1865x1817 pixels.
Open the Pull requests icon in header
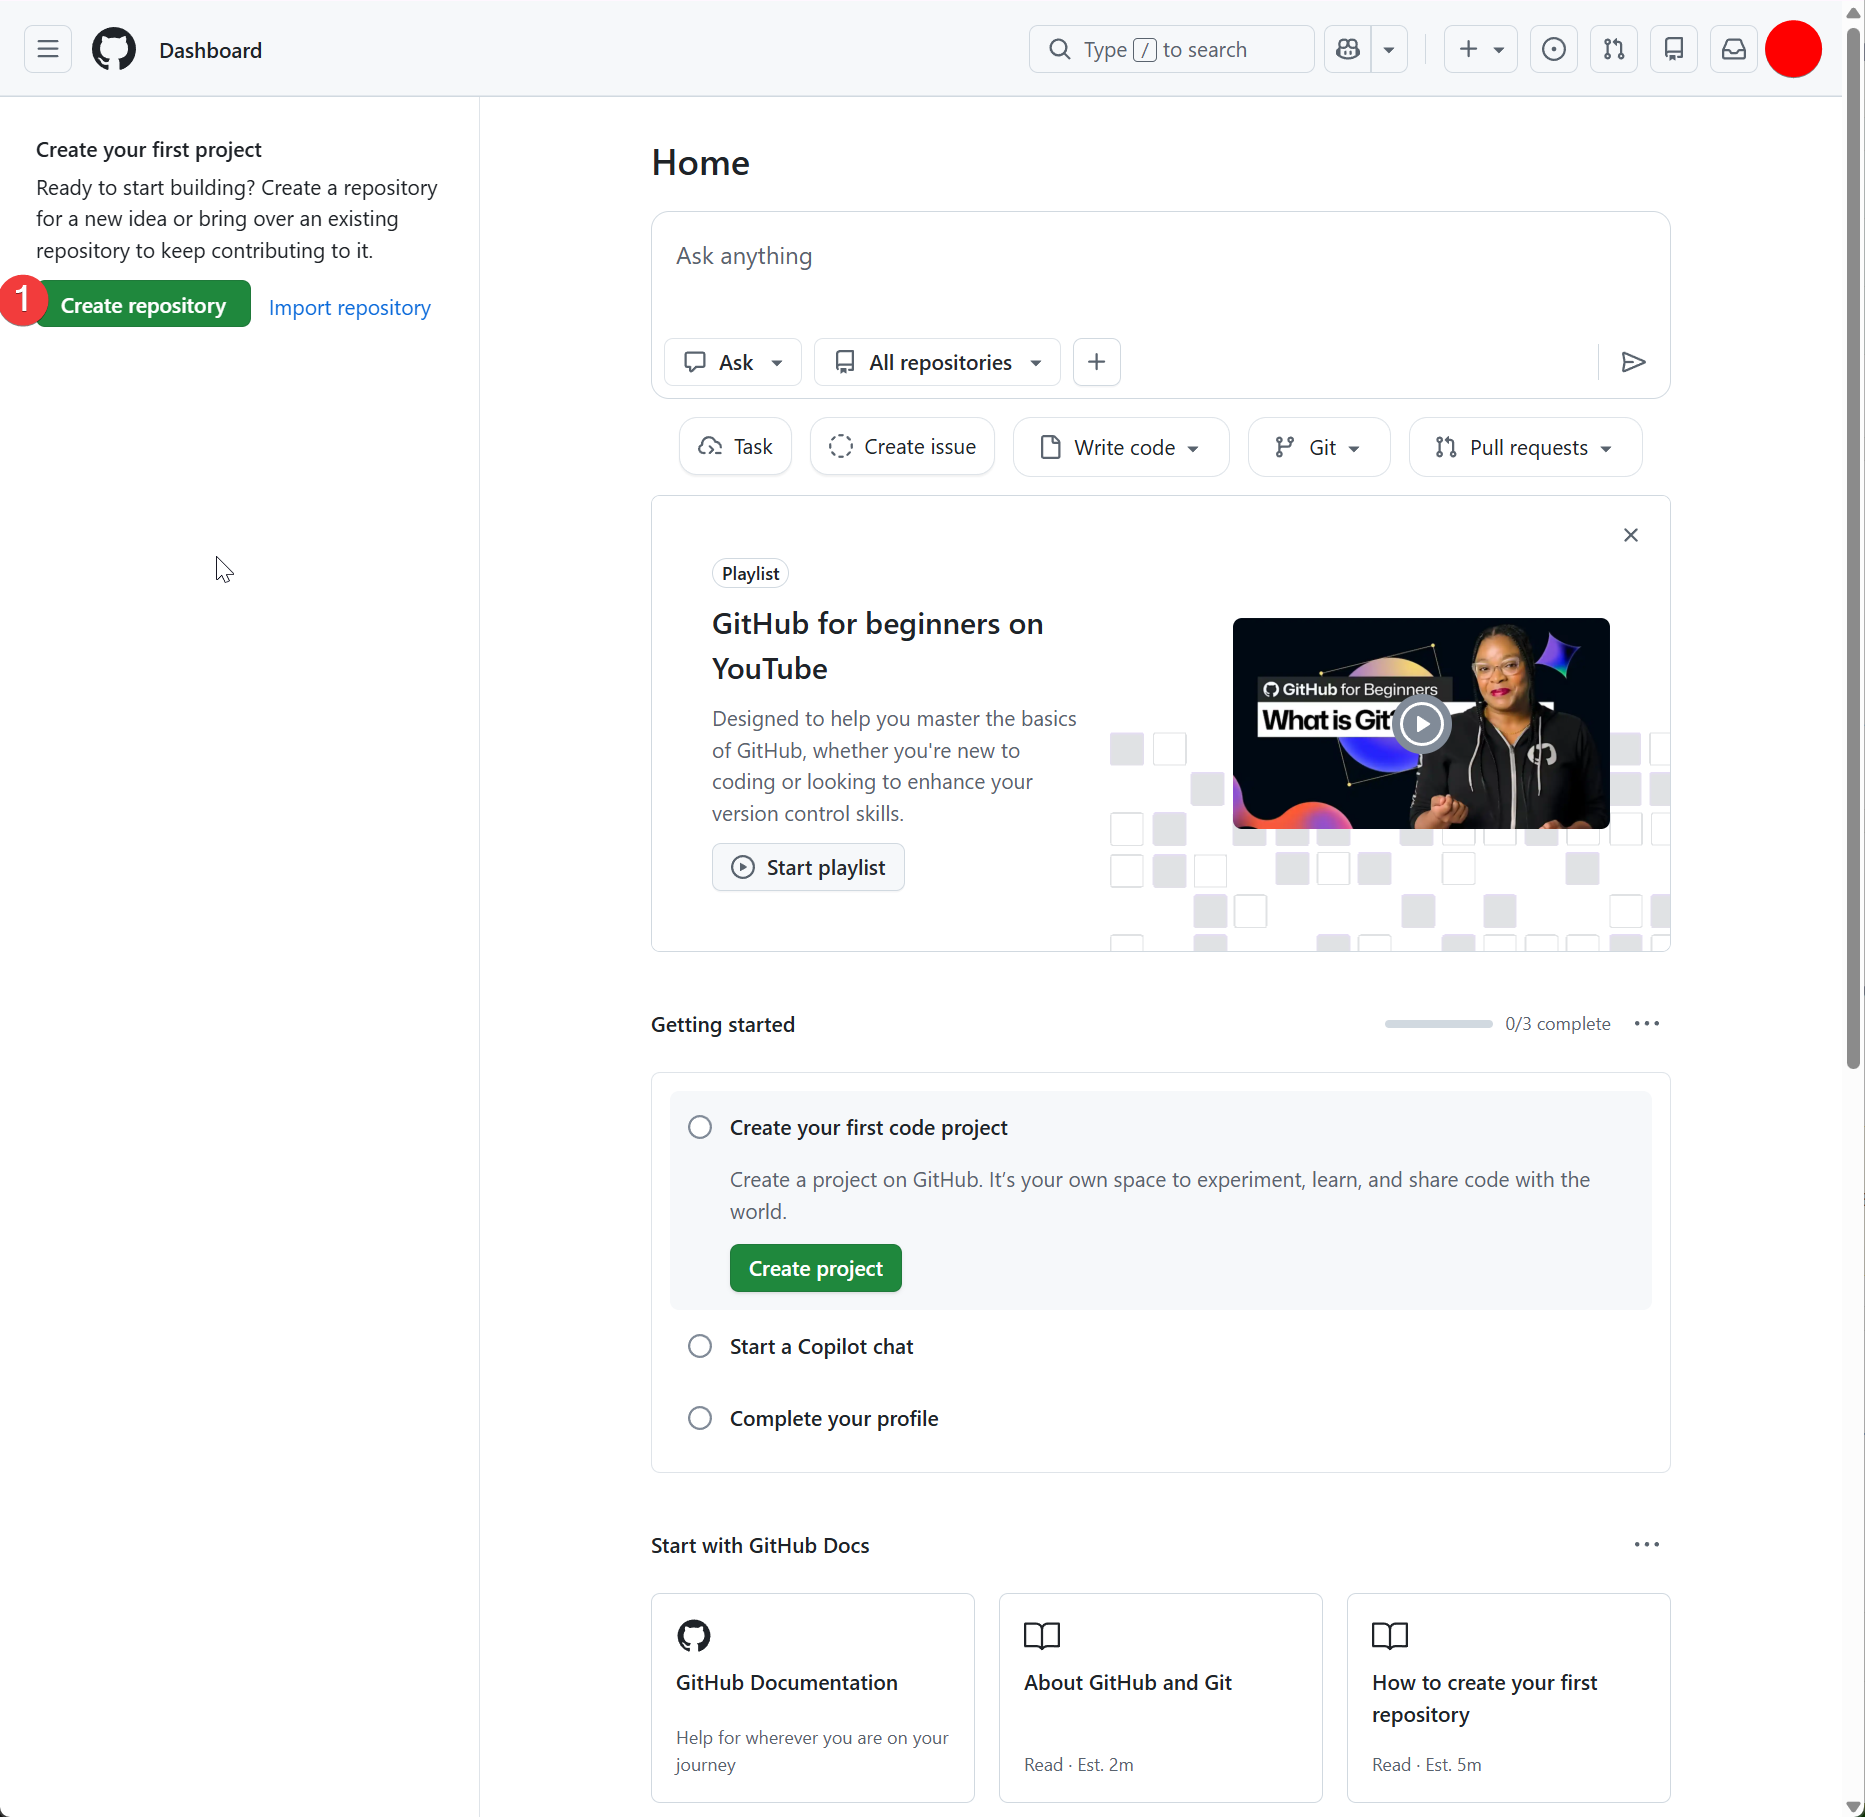pos(1614,50)
